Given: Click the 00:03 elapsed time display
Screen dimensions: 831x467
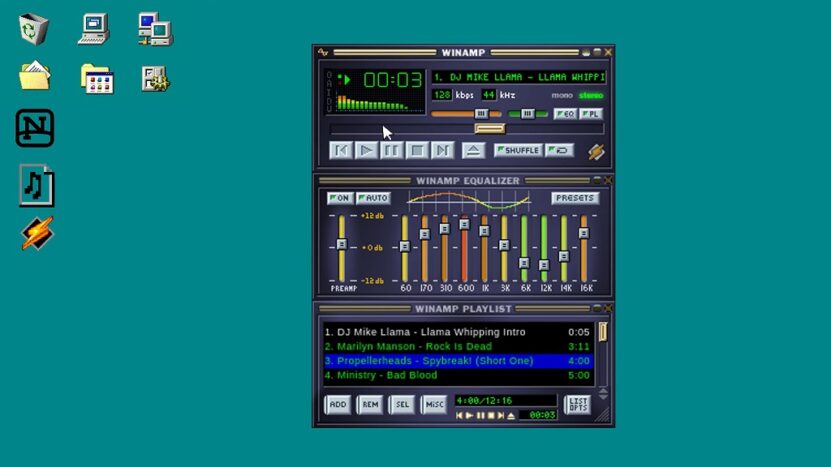Looking at the screenshot, I should 392,80.
